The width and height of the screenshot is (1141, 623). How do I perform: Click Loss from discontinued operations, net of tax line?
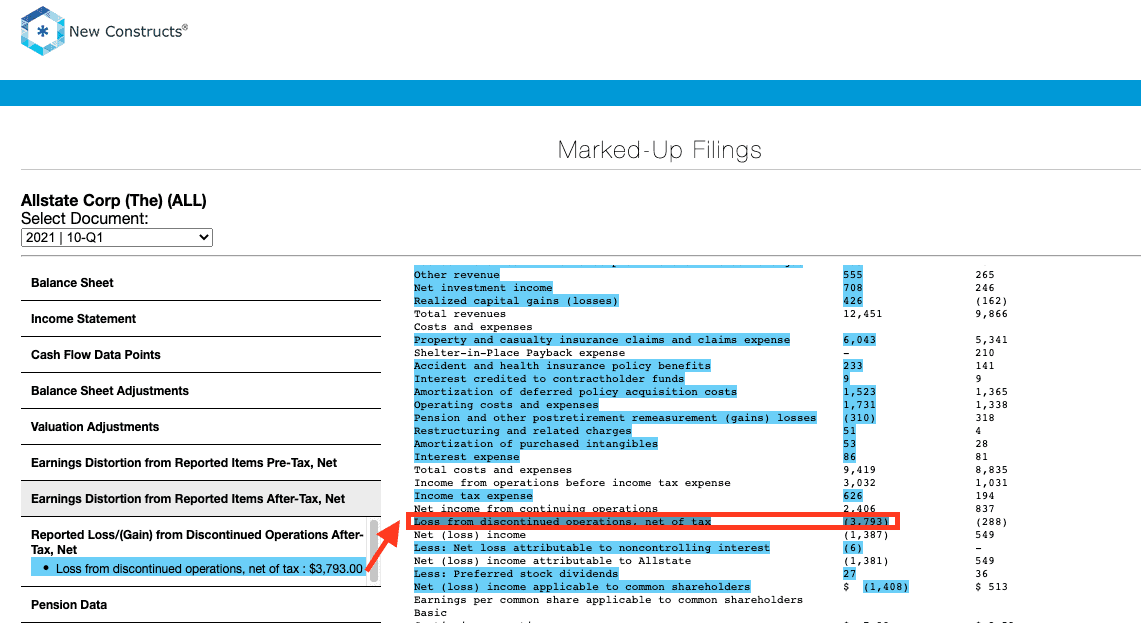point(562,522)
